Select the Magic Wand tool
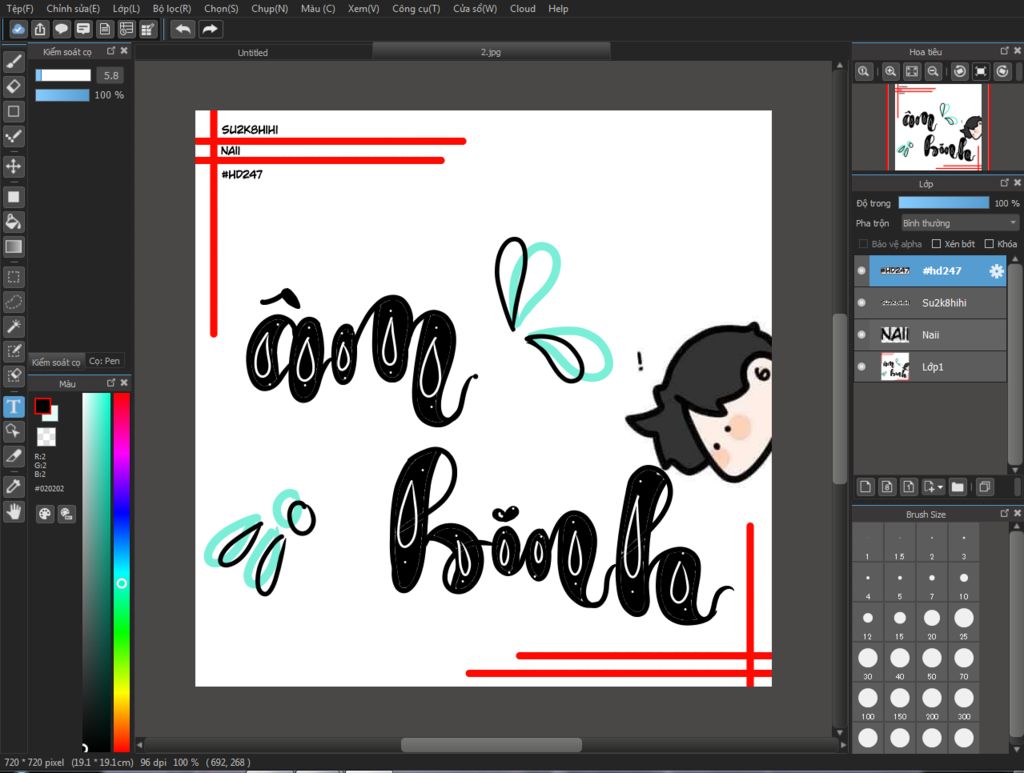This screenshot has width=1024, height=773. click(14, 326)
